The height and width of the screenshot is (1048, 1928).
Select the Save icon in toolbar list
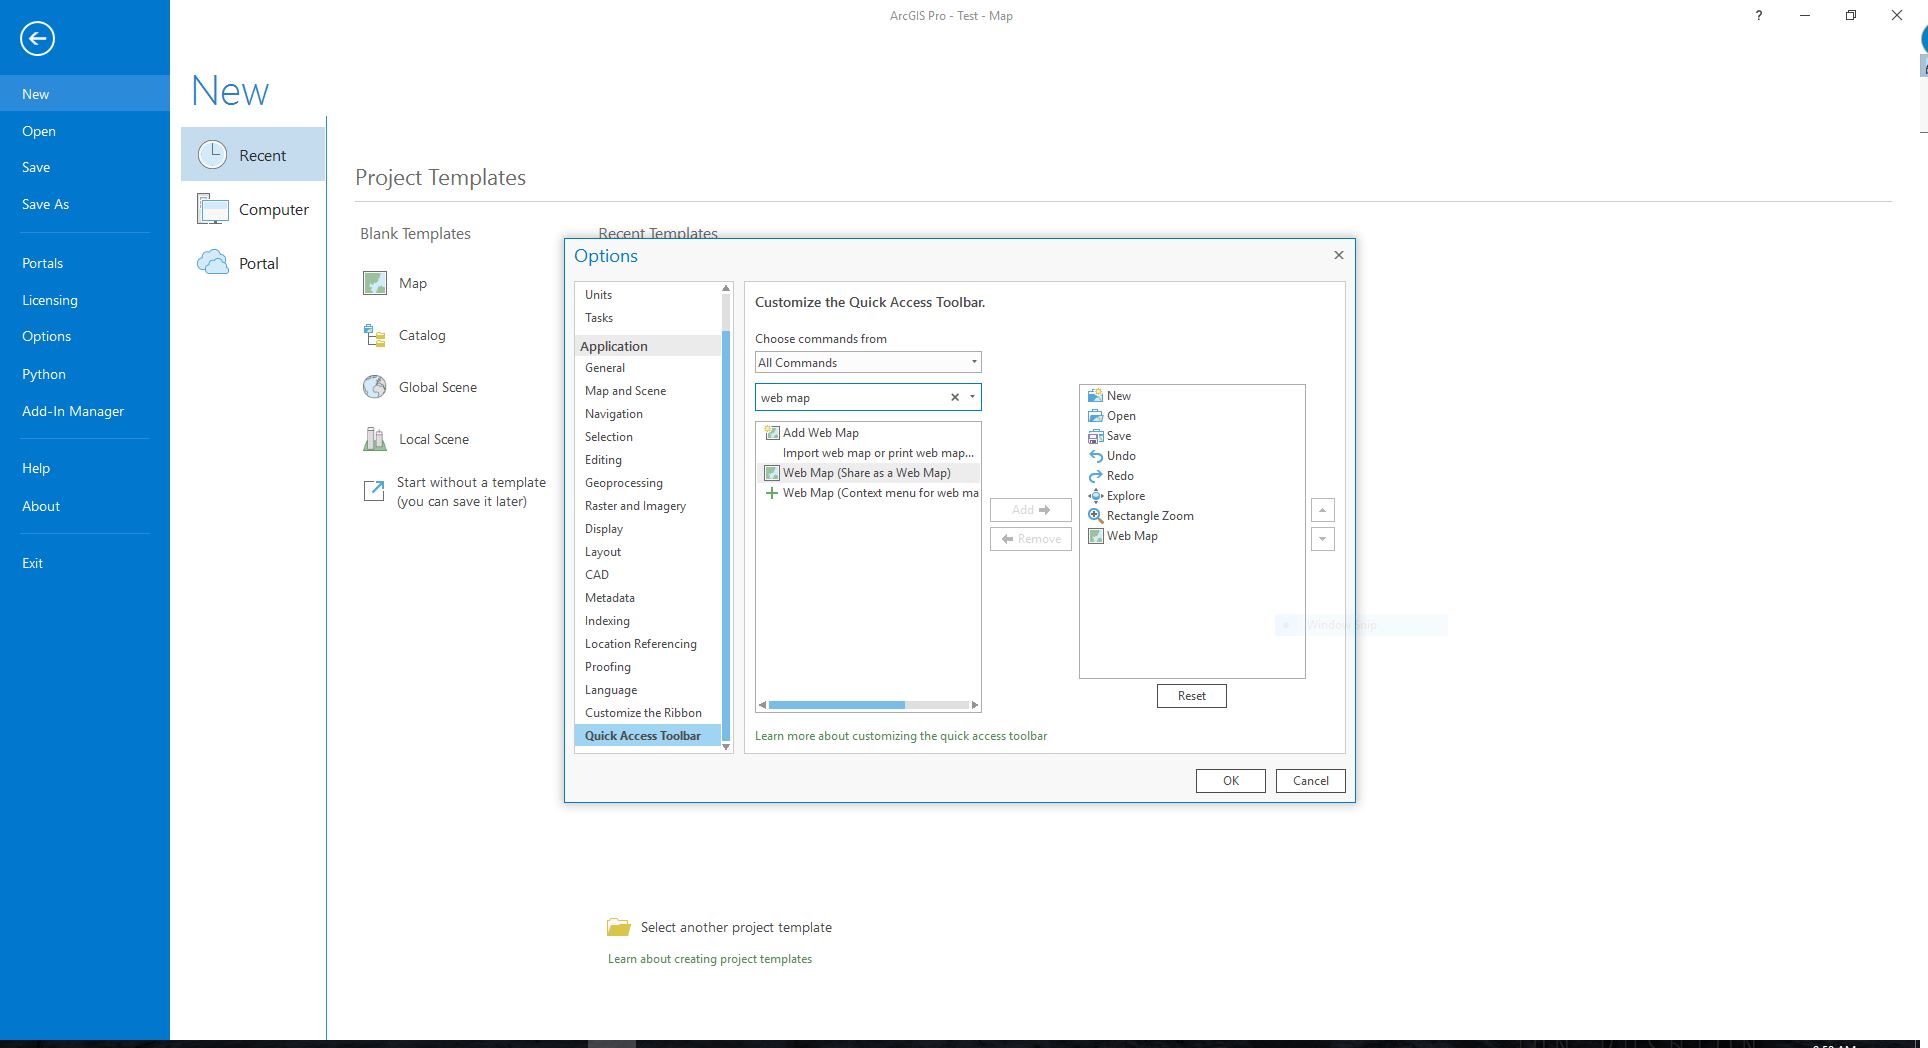click(x=1096, y=436)
